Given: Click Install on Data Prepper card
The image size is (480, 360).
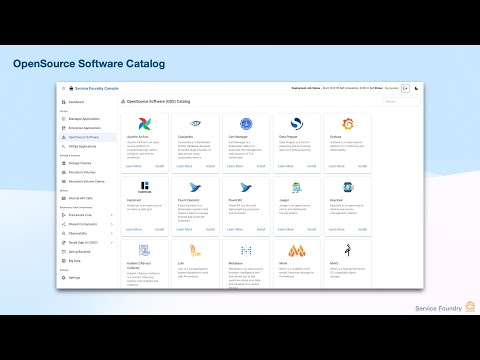Looking at the screenshot, I should pos(312,166).
